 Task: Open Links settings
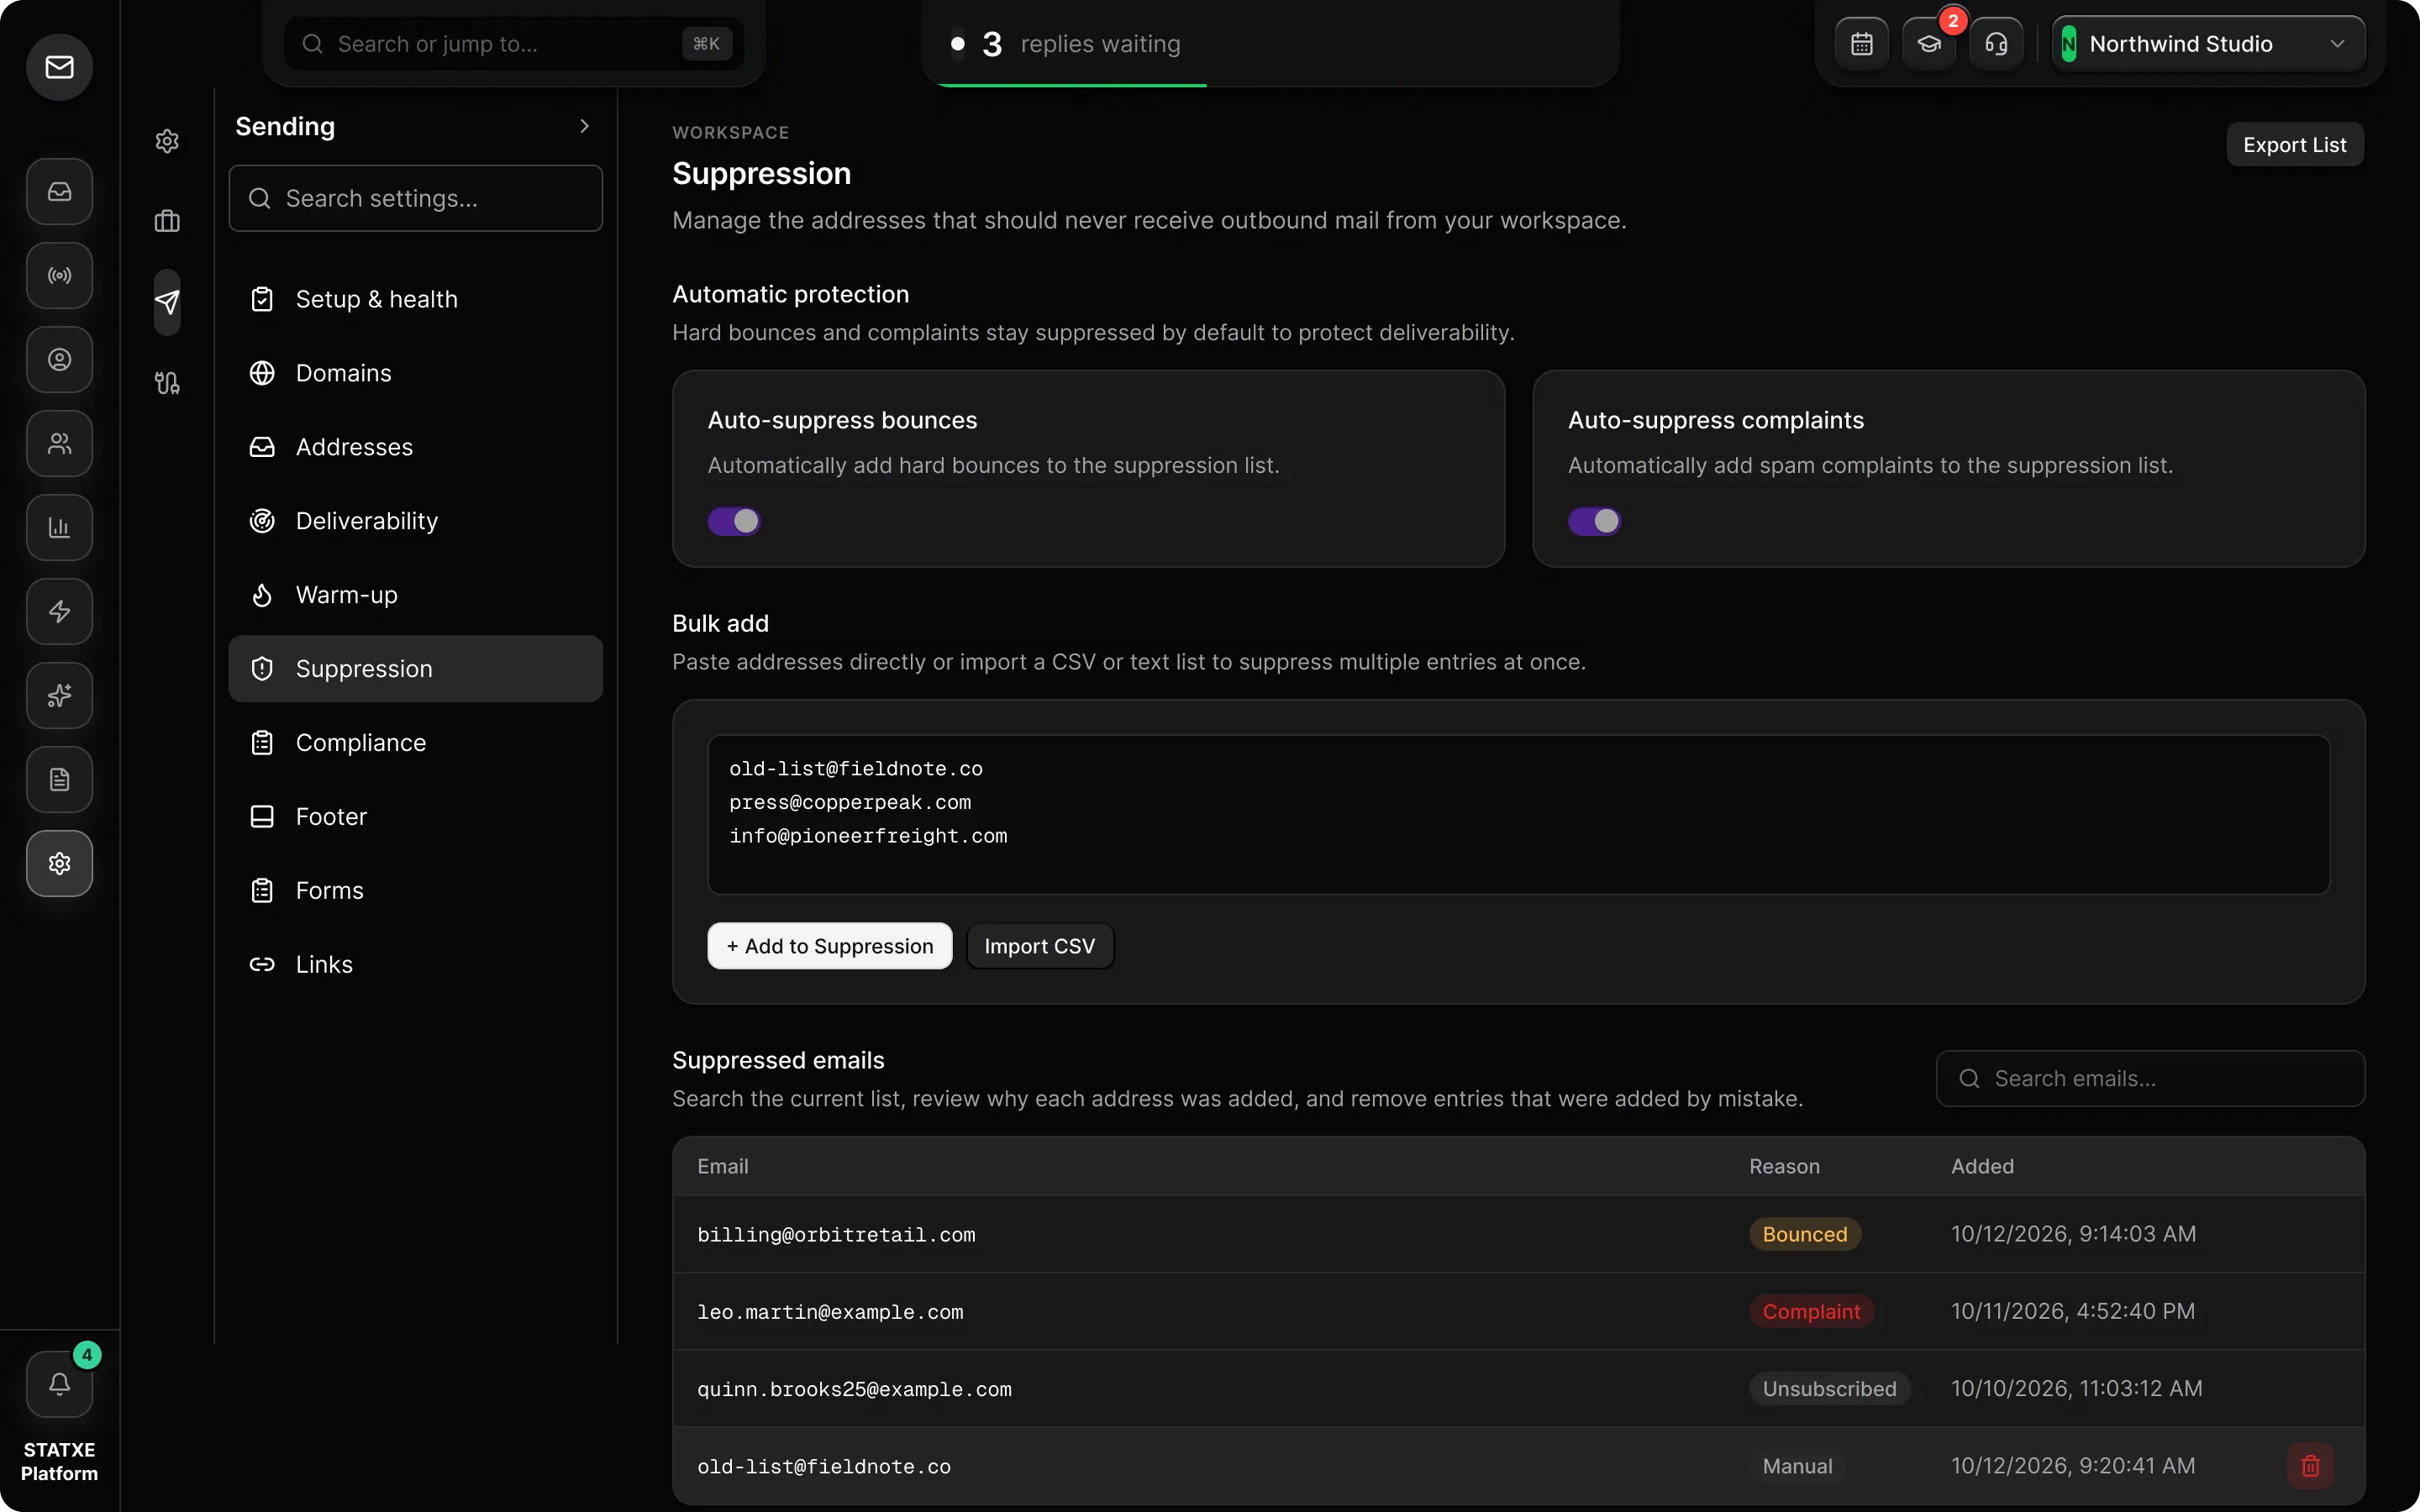click(415, 965)
